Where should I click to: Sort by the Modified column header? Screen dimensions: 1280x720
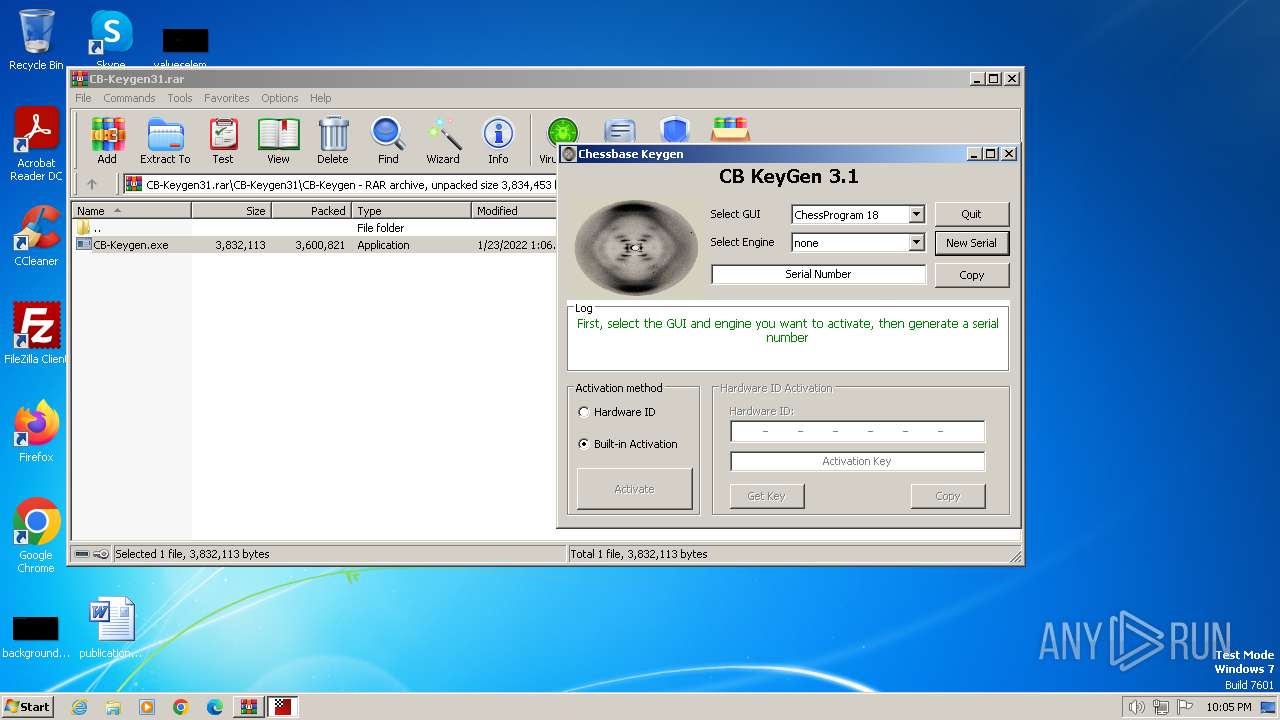[x=513, y=211]
